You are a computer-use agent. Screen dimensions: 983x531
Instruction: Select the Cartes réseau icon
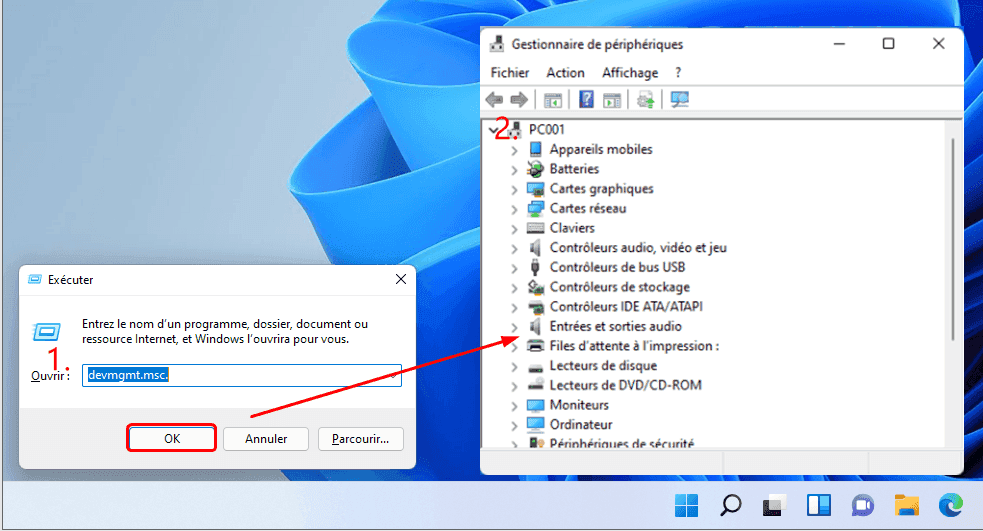(x=535, y=208)
